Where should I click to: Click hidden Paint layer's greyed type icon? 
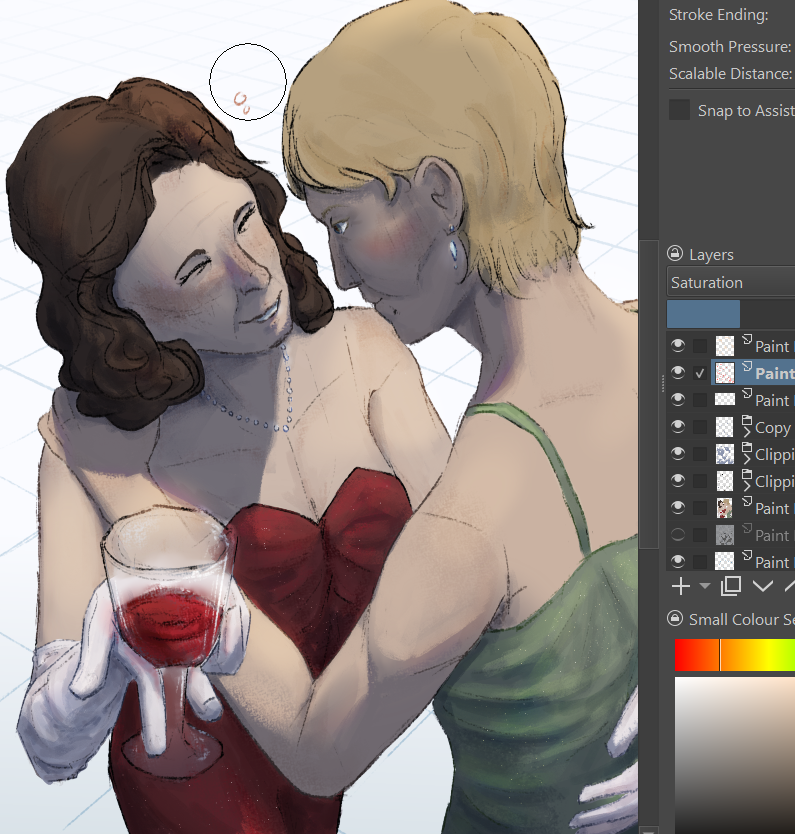click(747, 528)
